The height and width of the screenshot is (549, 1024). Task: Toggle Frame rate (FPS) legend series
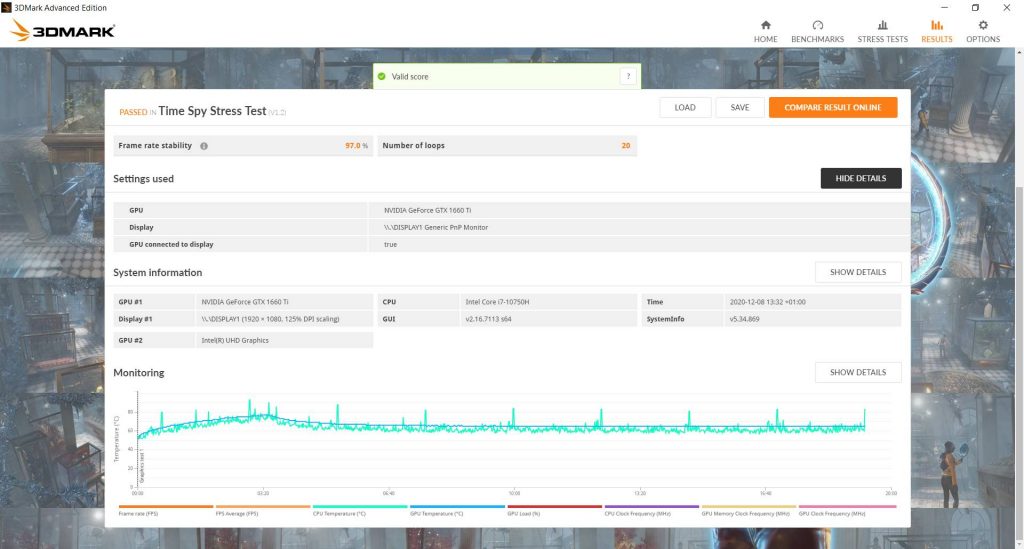pos(166,510)
